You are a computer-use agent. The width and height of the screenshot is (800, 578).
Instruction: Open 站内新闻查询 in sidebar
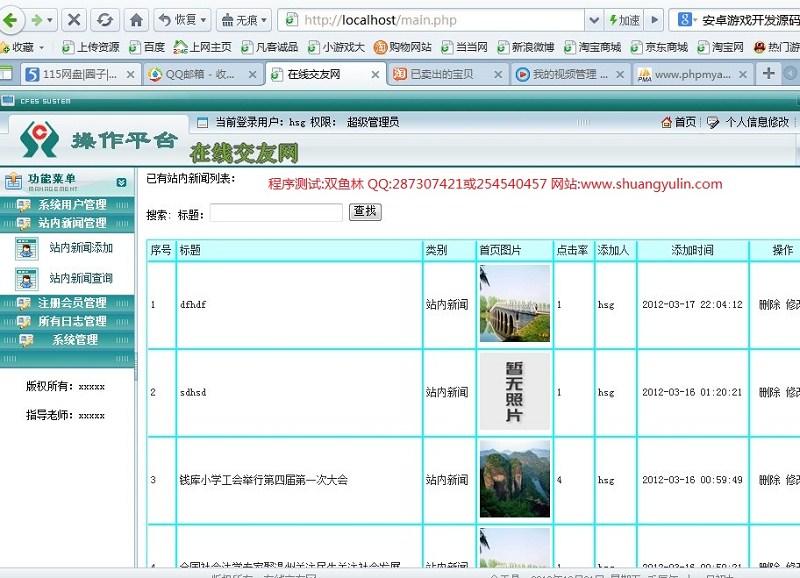81,278
